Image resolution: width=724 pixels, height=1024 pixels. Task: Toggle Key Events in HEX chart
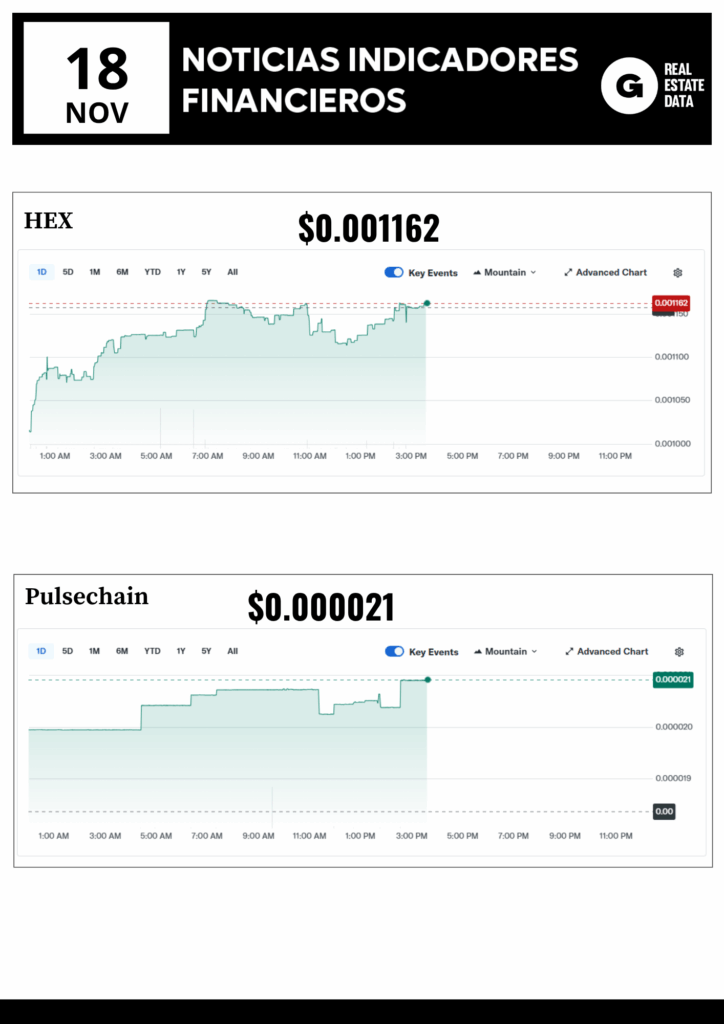click(394, 272)
